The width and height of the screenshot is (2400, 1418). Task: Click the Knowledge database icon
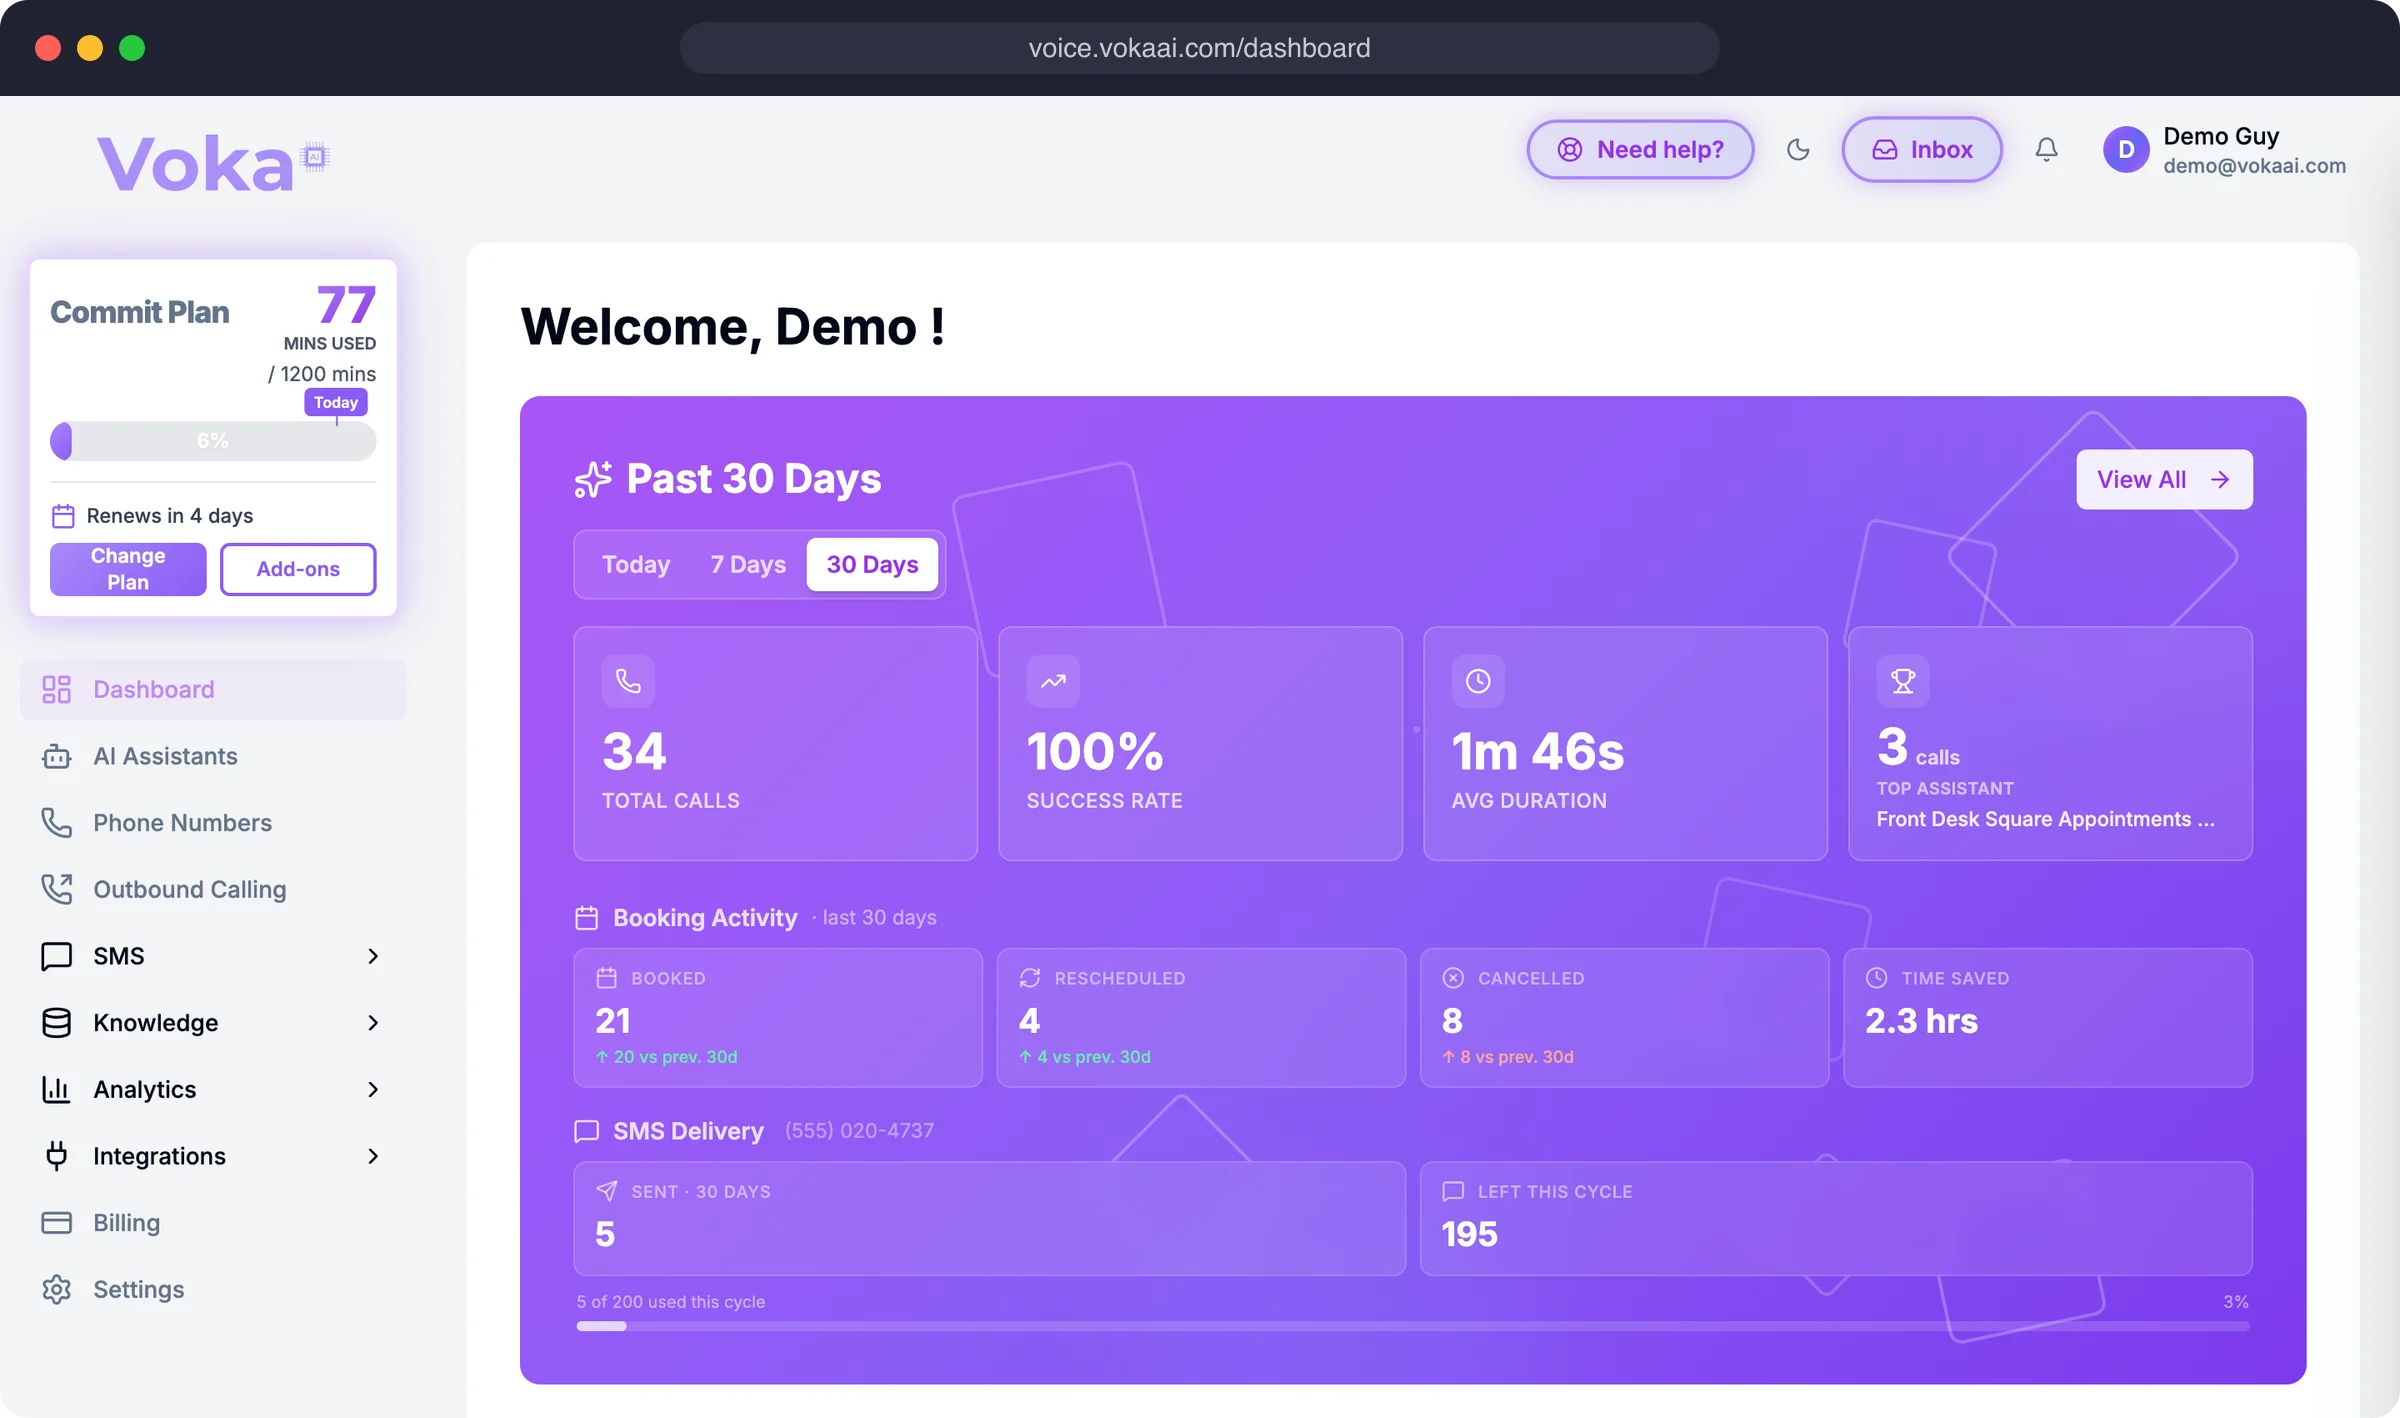(56, 1022)
